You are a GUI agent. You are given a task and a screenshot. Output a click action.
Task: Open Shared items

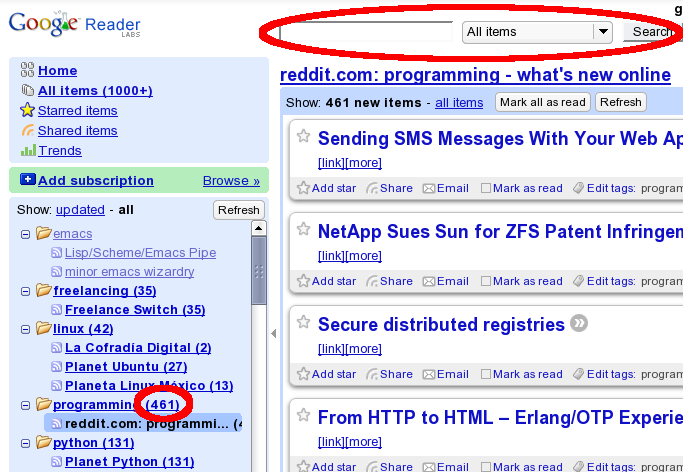click(78, 131)
